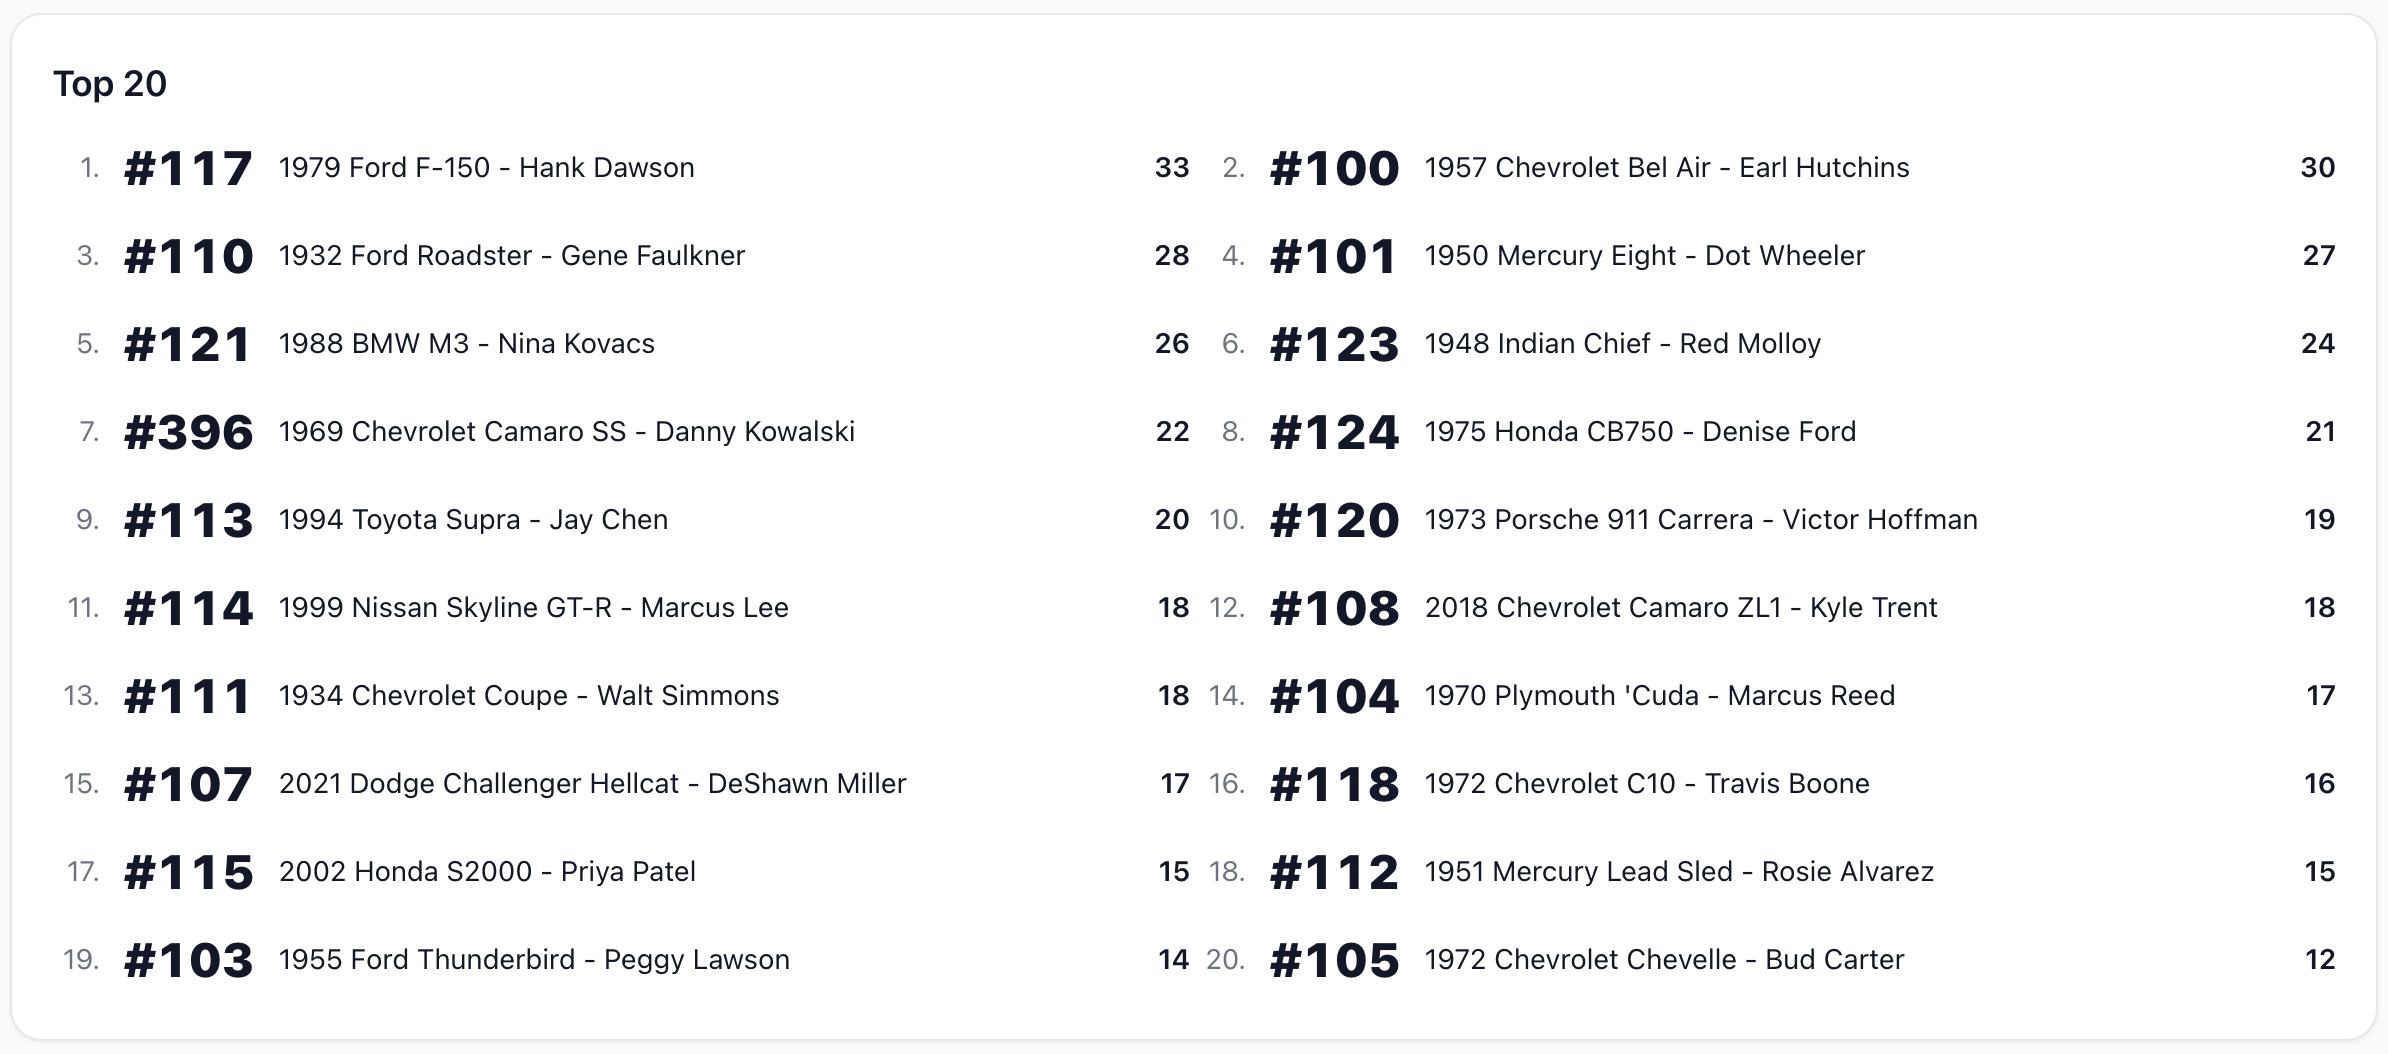Image resolution: width=2388 pixels, height=1054 pixels.
Task: Click the #108 Camaro ZL1 number badge
Action: click(x=1334, y=608)
